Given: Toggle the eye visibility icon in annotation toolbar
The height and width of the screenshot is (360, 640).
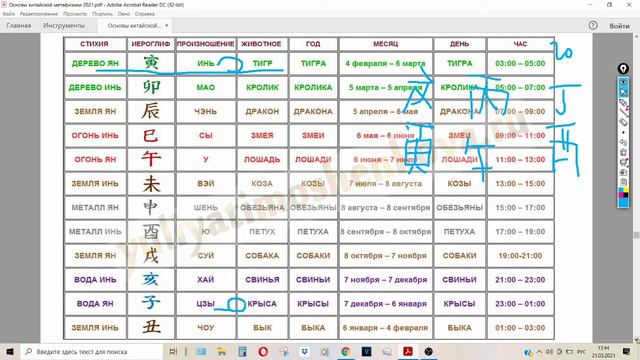Looking at the screenshot, I should pyautogui.click(x=623, y=82).
